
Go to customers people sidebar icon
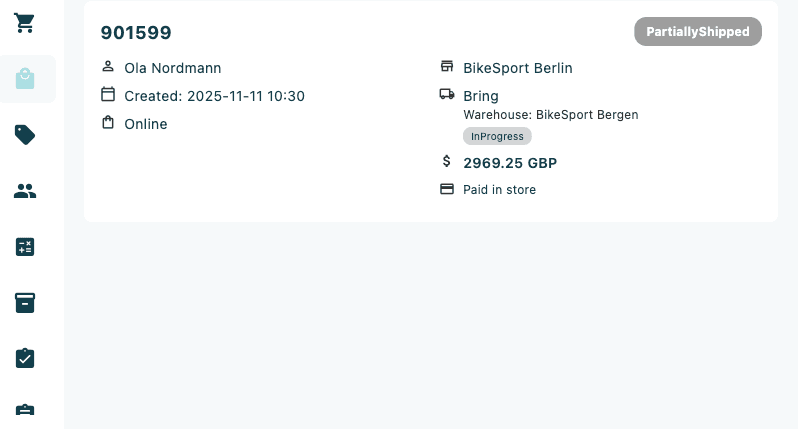click(x=25, y=191)
